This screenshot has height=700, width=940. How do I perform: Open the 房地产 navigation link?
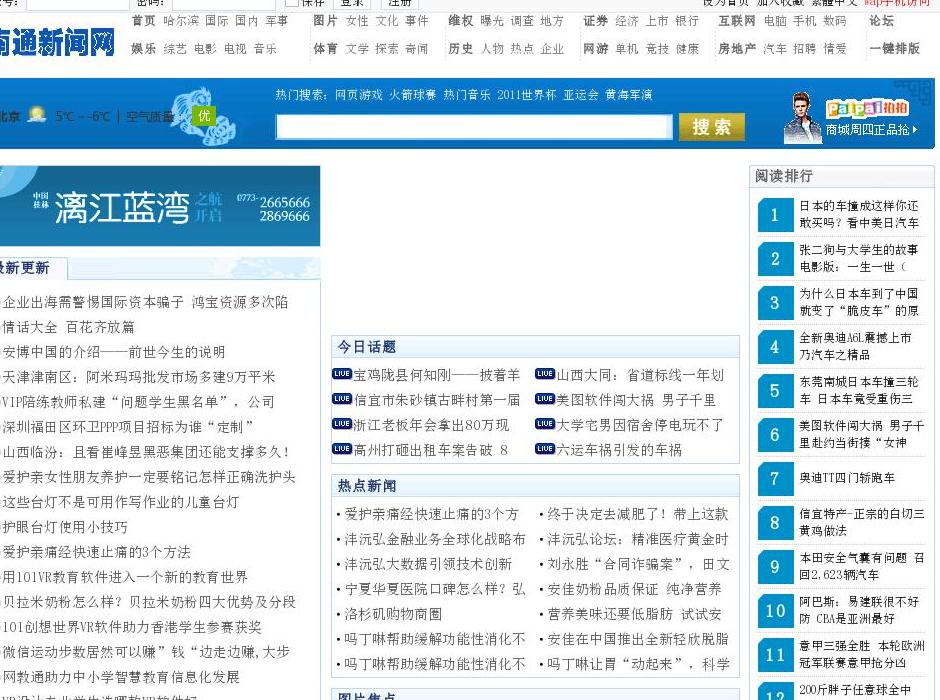tap(737, 49)
